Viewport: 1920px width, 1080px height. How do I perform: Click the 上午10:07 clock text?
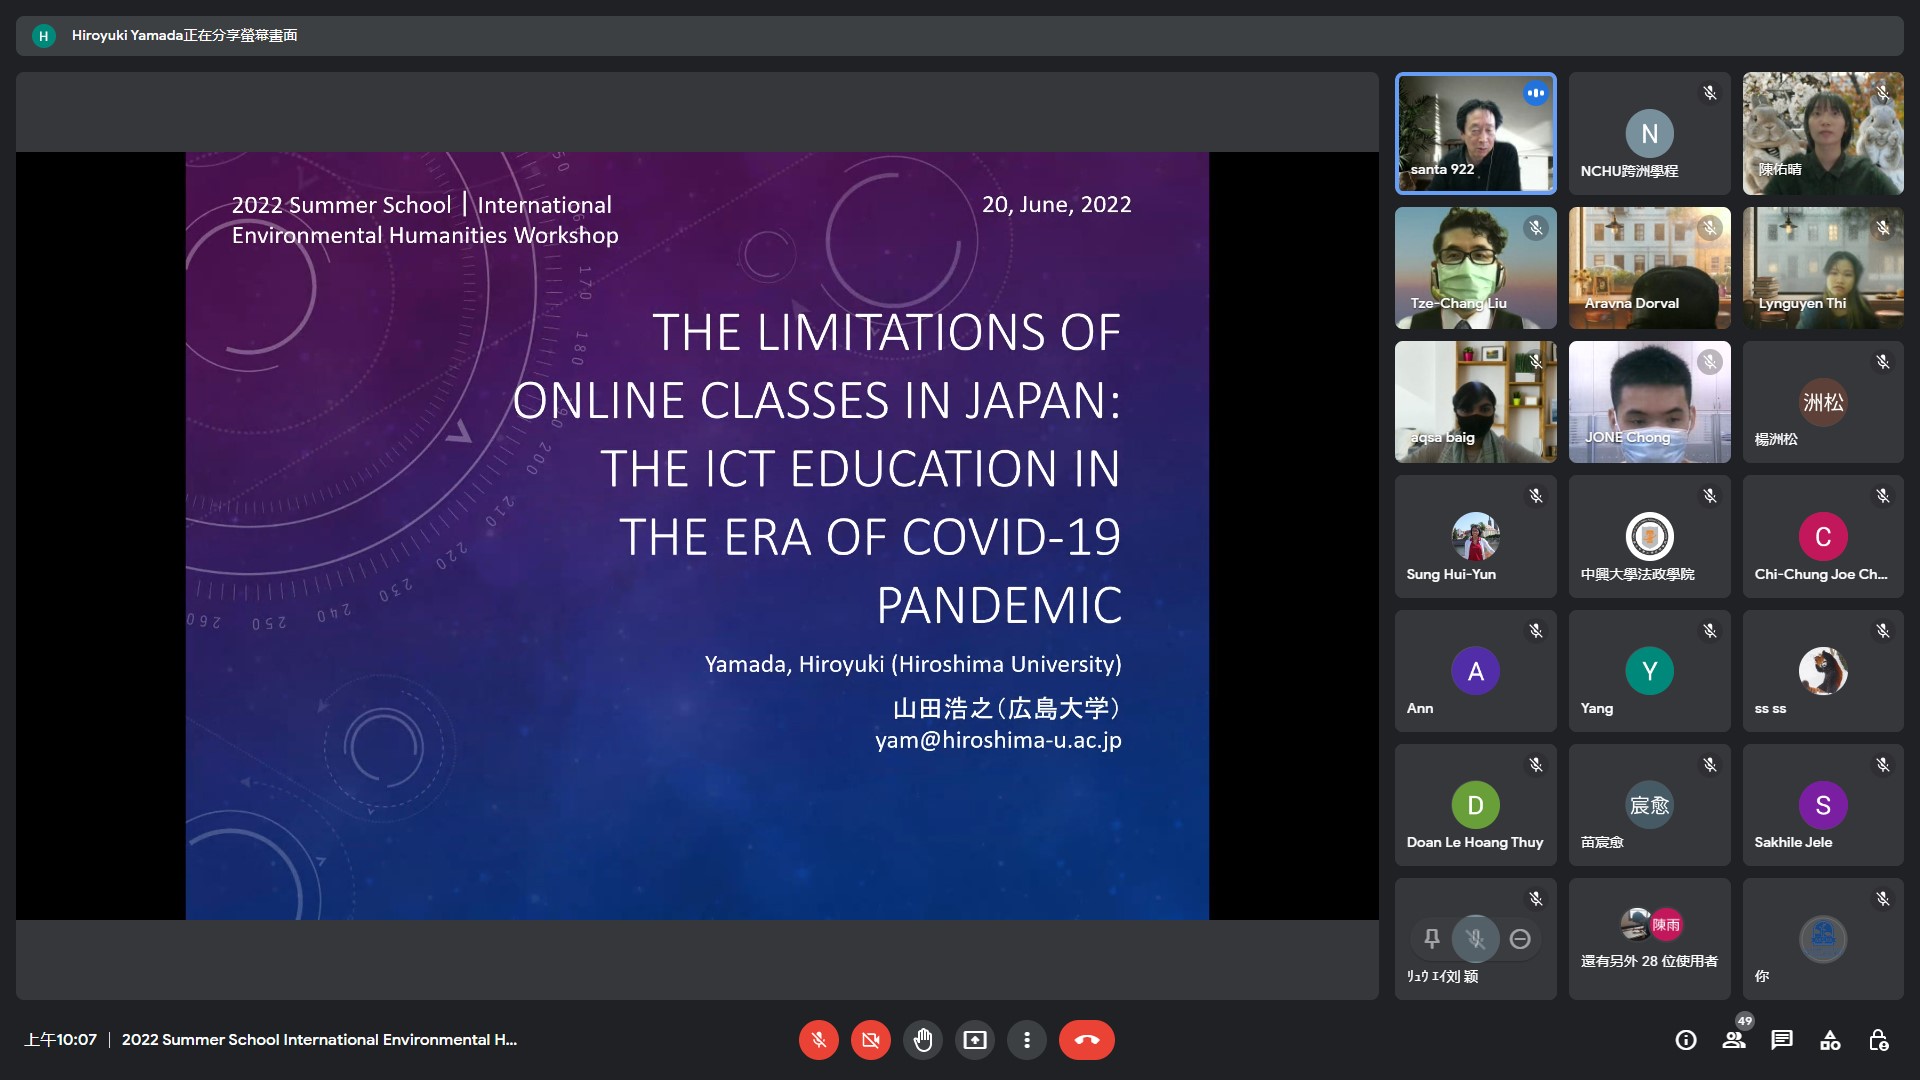click(60, 1040)
